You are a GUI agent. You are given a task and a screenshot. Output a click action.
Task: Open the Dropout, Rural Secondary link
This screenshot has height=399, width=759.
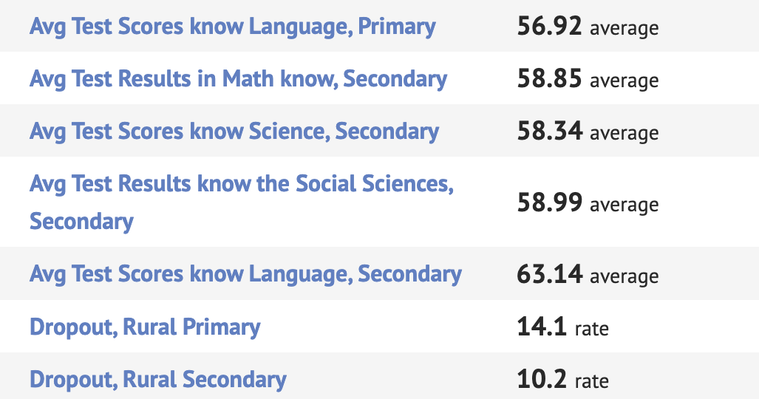pos(158,379)
